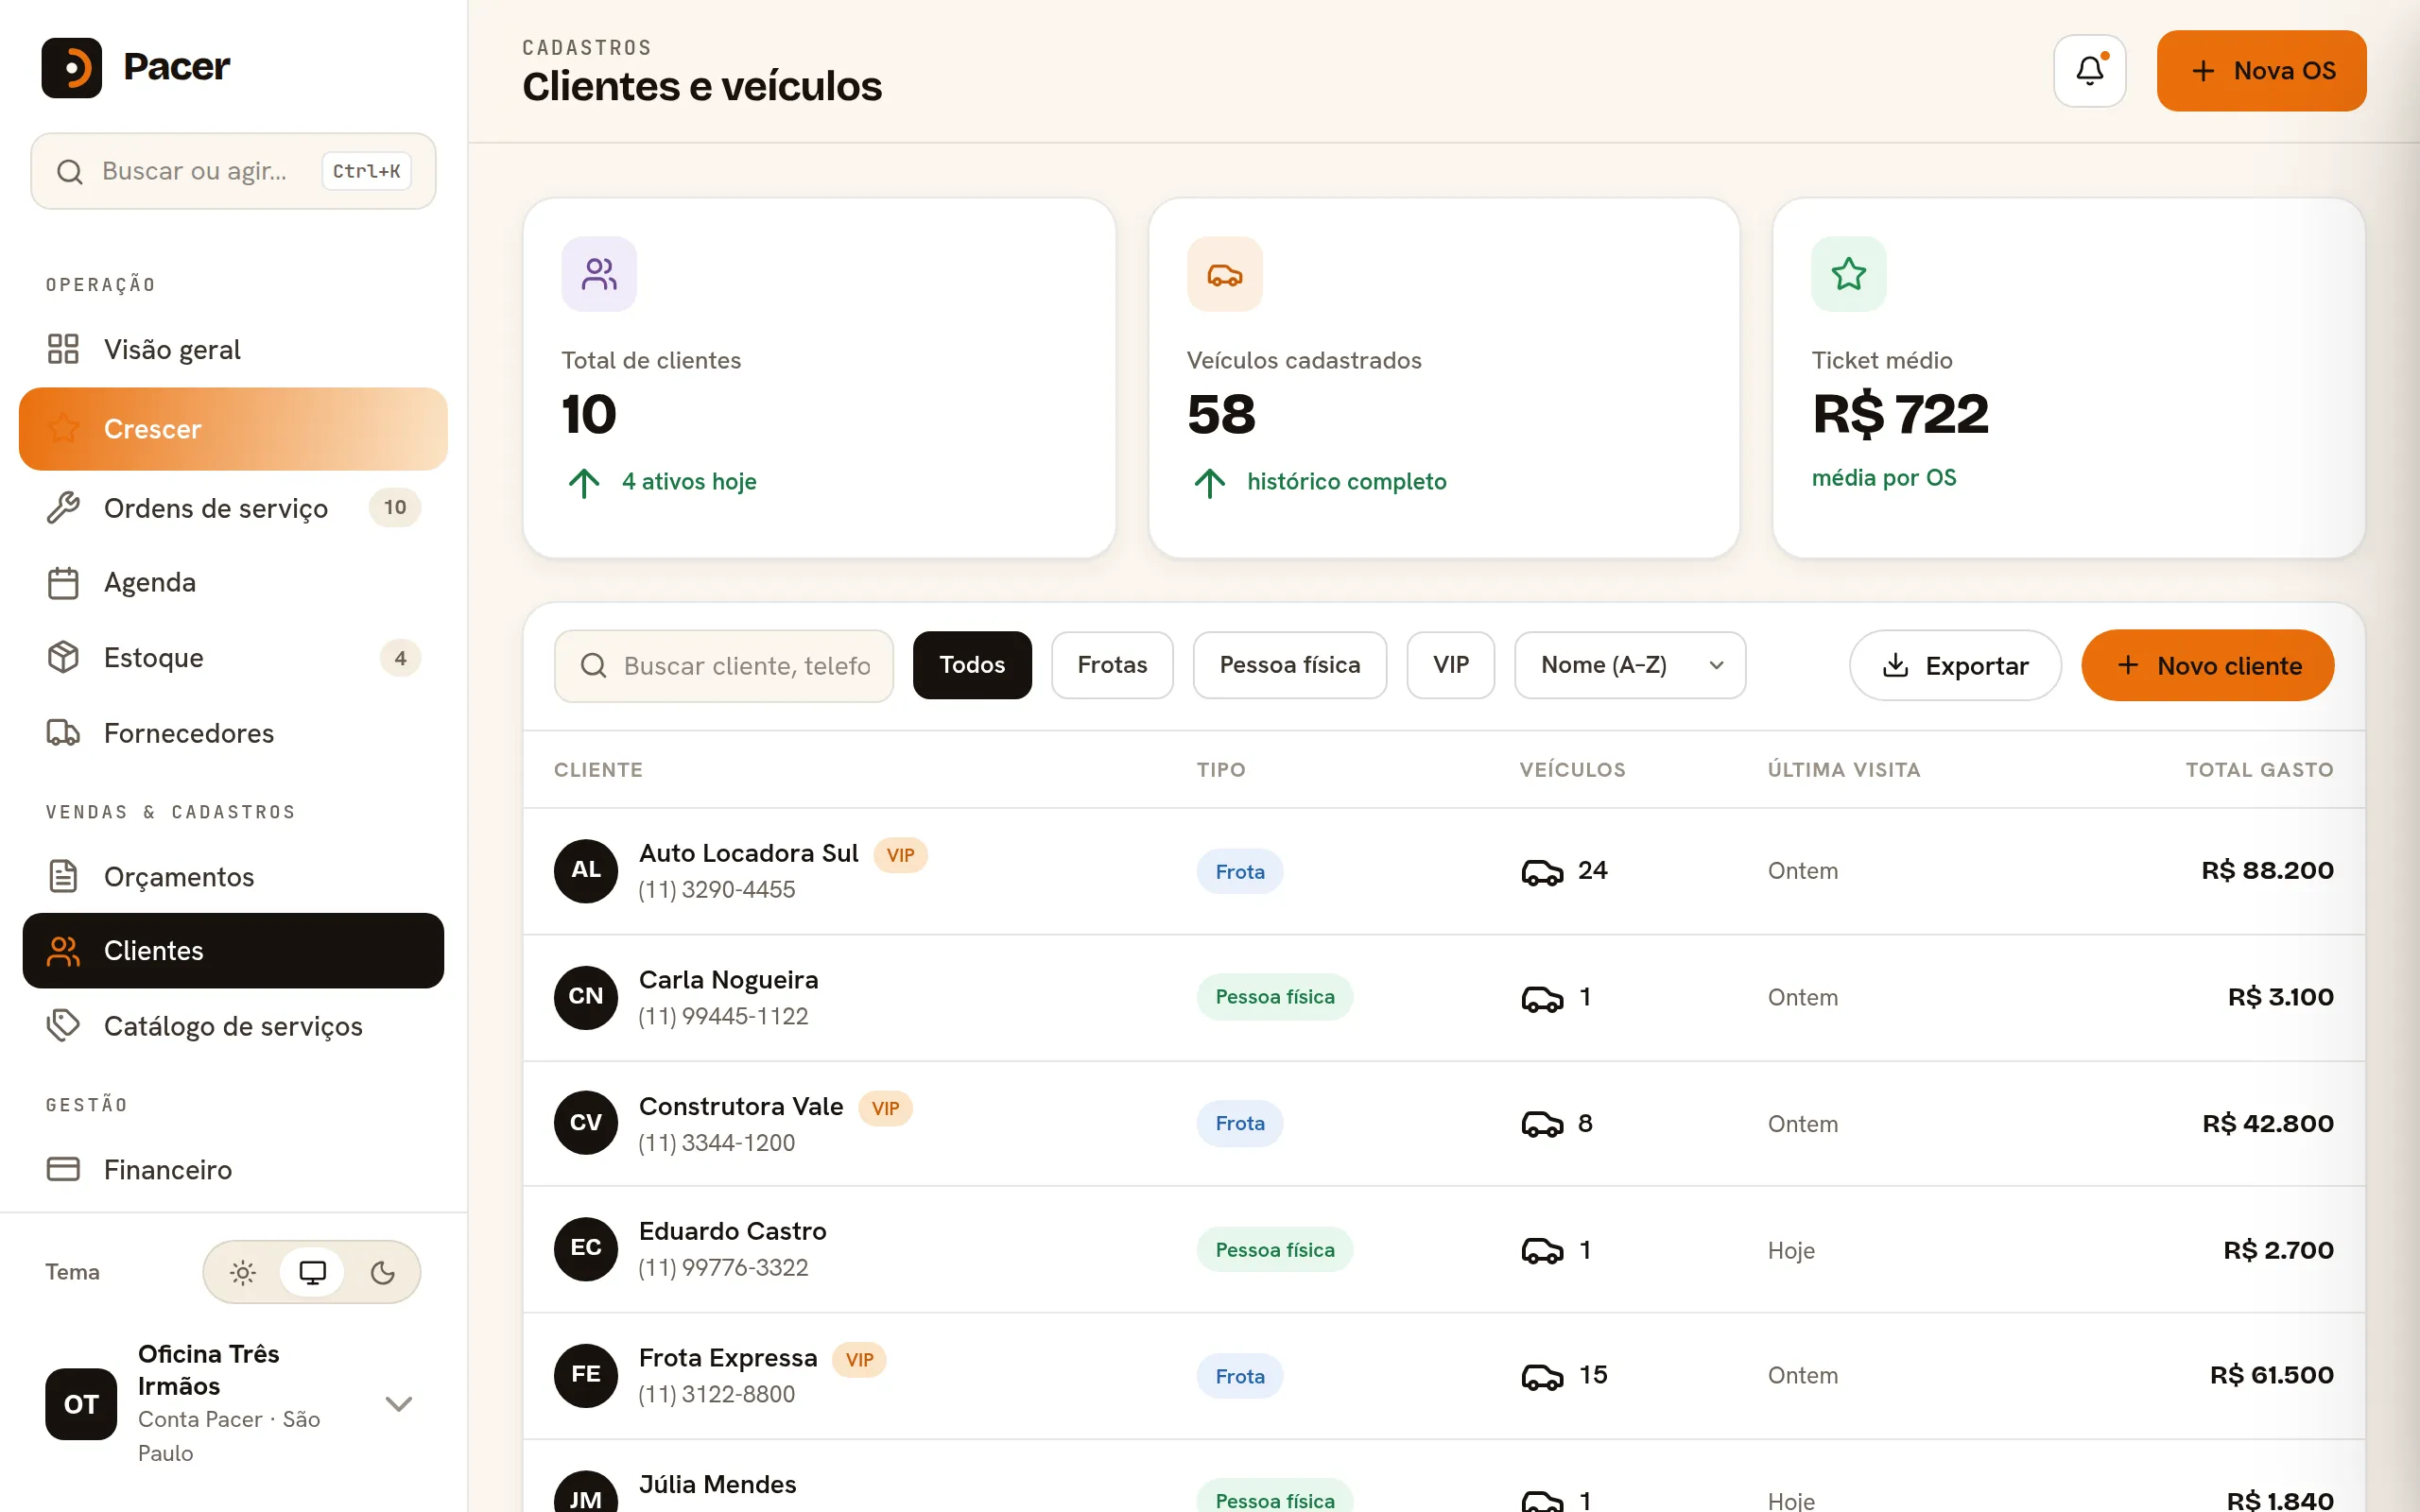Click the Última visita column header
2420x1512 pixels.
click(x=1843, y=769)
